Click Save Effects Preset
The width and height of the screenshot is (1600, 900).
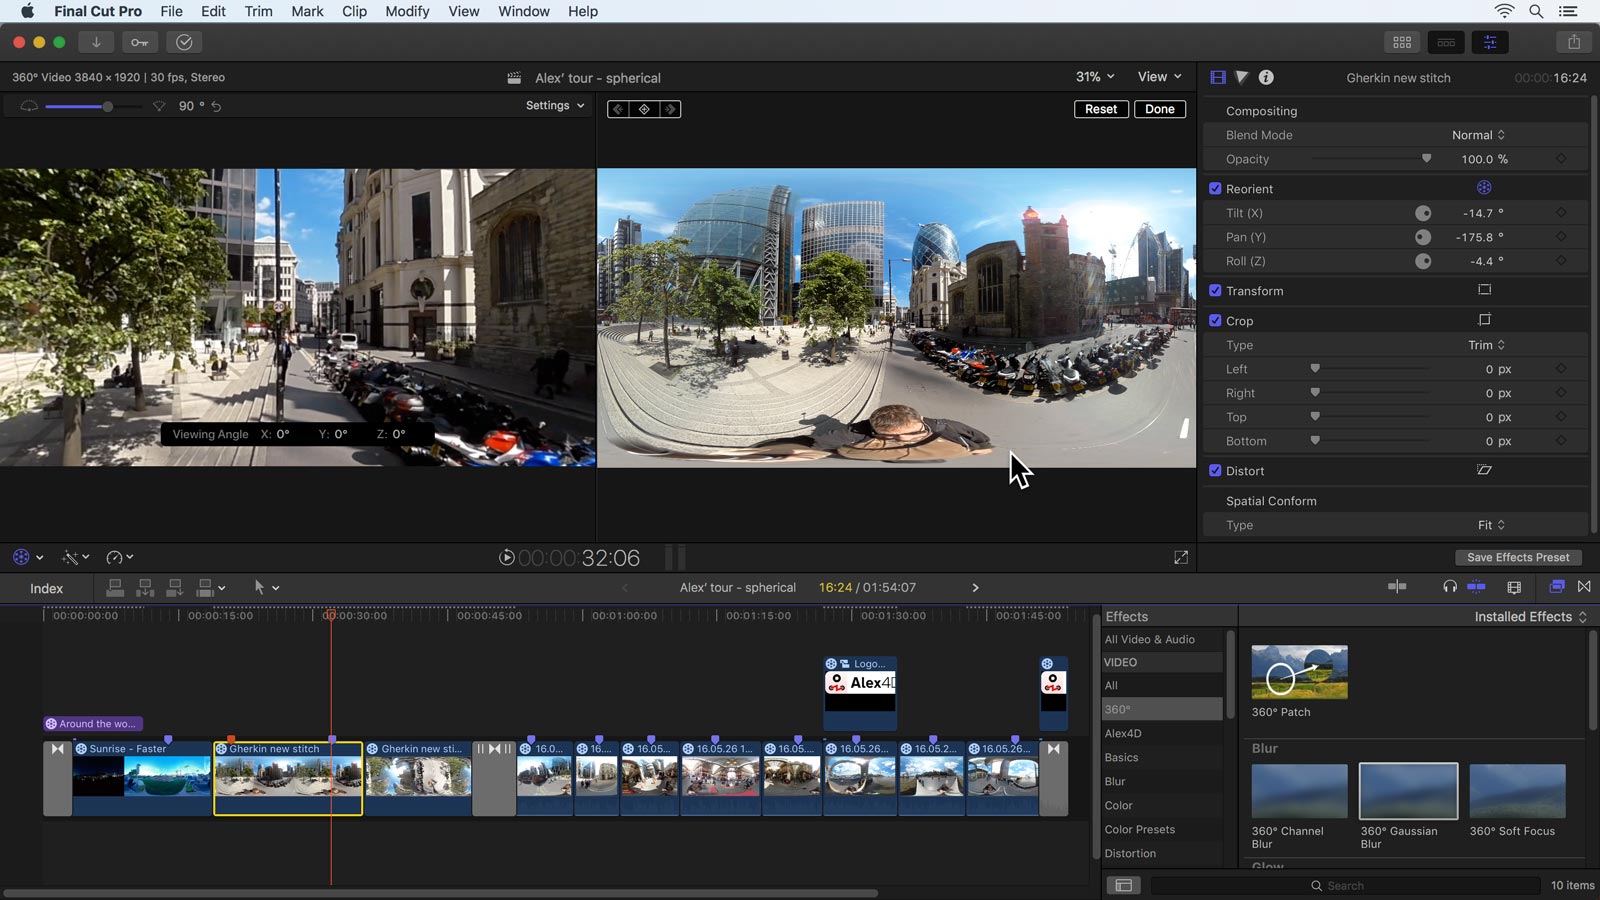(1518, 557)
